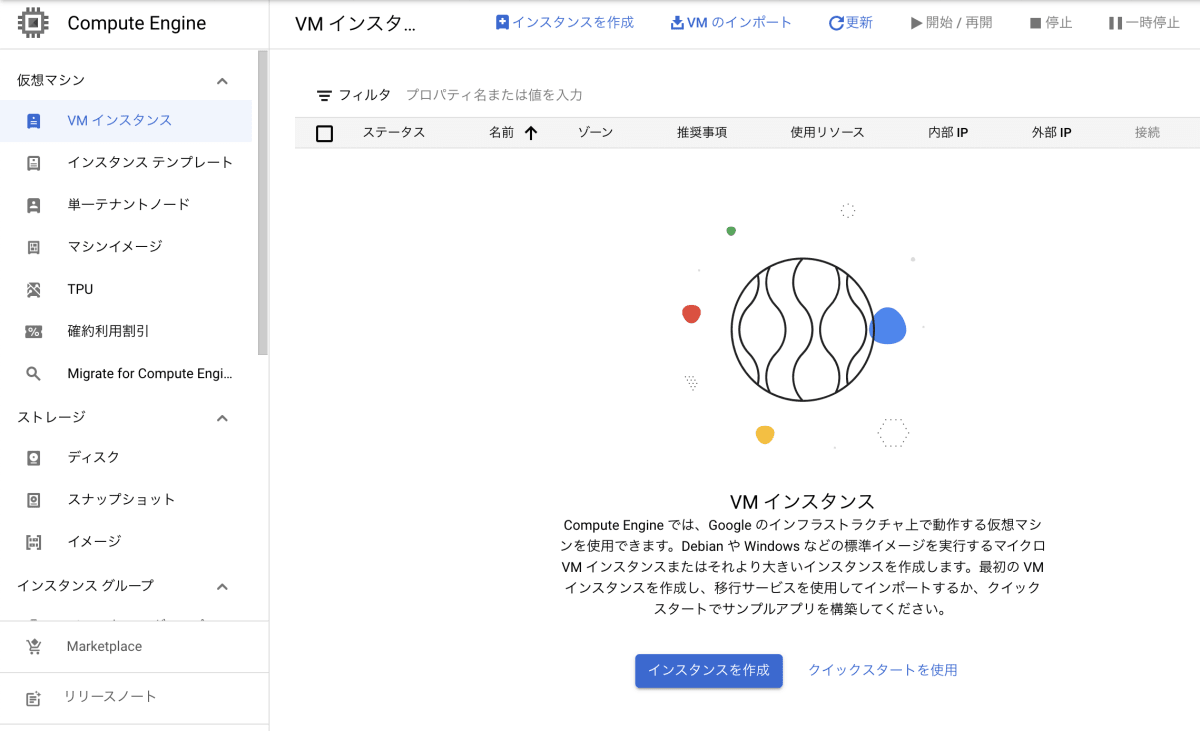Click the インスタンス テンプレート sidebar icon
The image size is (1200, 731).
(x=33, y=163)
